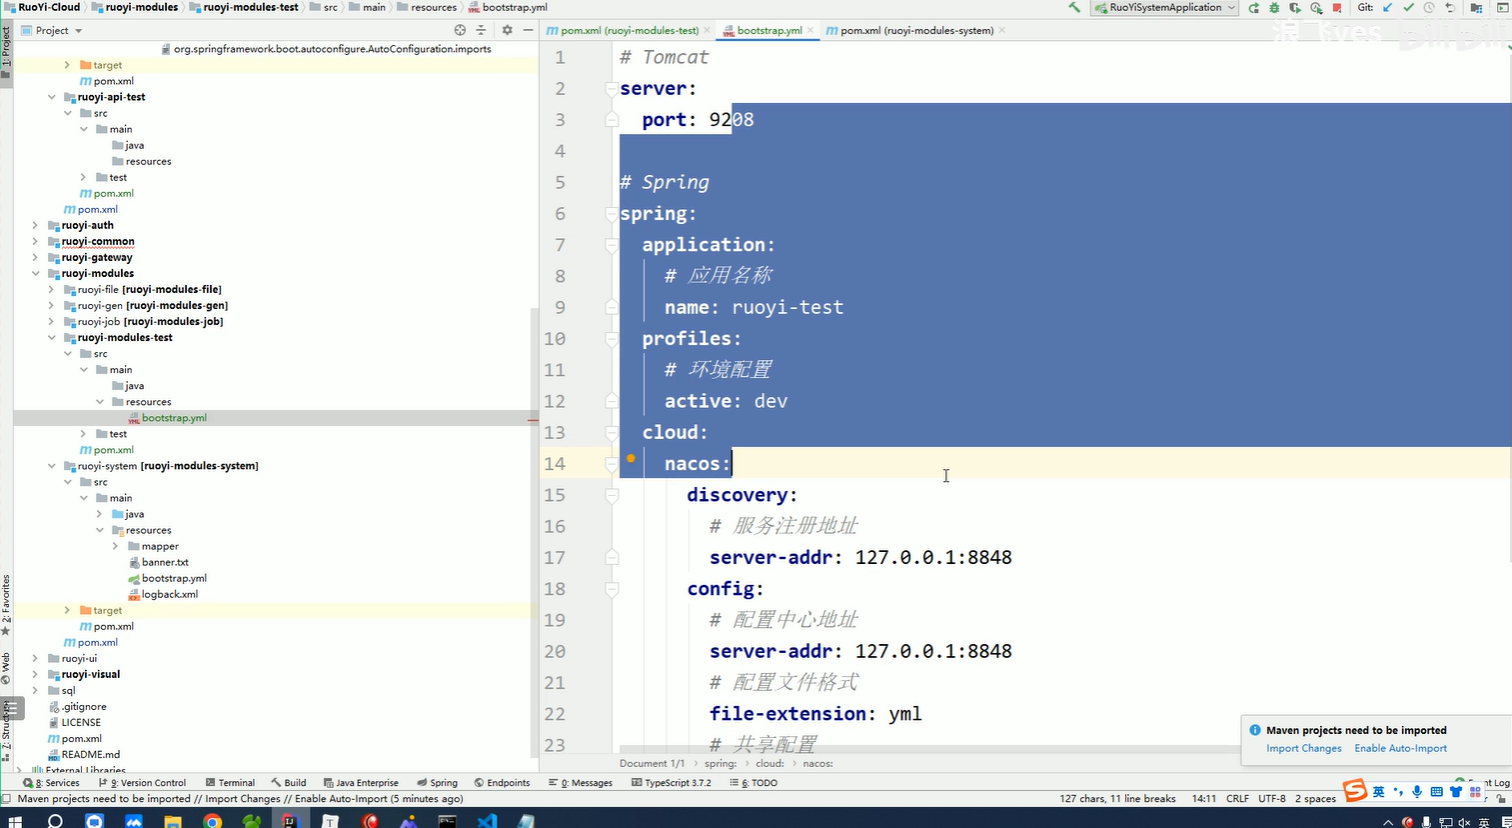Viewport: 1512px width, 828px height.
Task: Click Locate/Scroll from Source target icon
Action: pos(460,30)
